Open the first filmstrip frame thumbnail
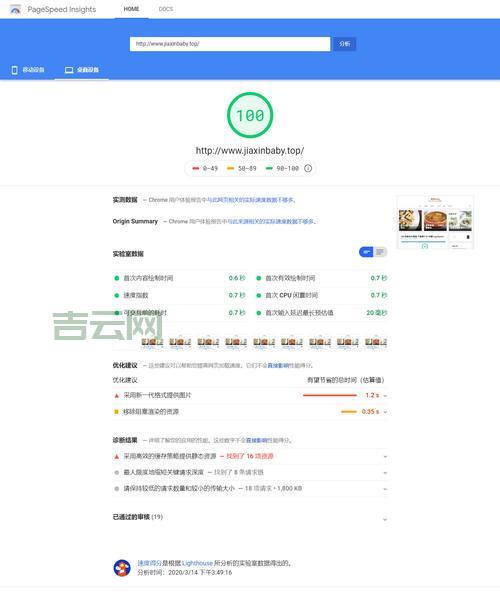Image resolution: width=500 pixels, height=592 pixels. tap(152, 342)
